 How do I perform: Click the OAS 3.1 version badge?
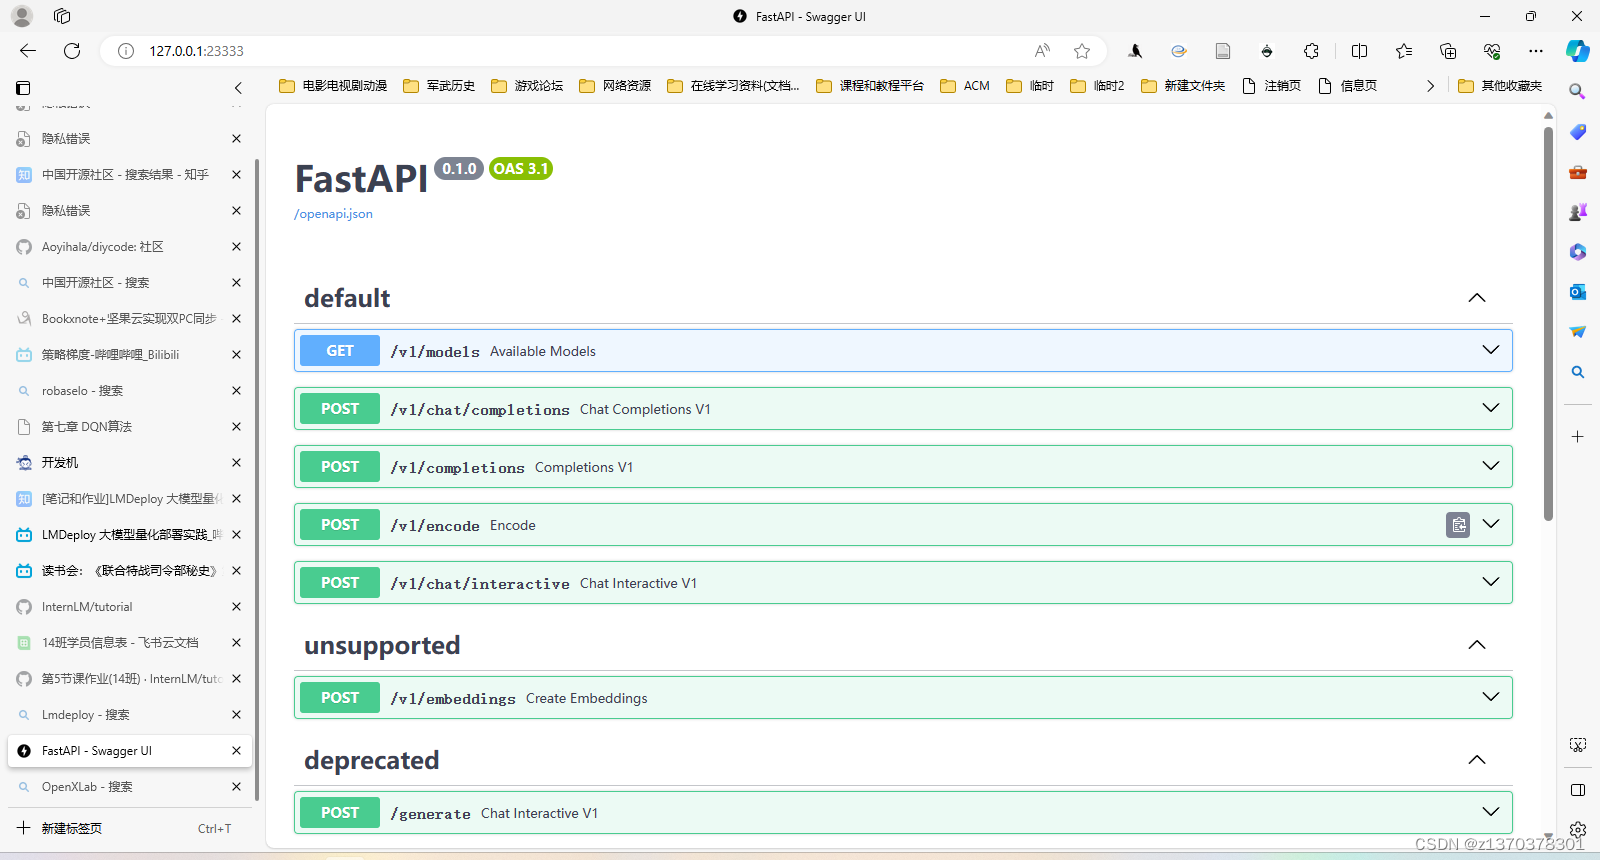click(521, 169)
